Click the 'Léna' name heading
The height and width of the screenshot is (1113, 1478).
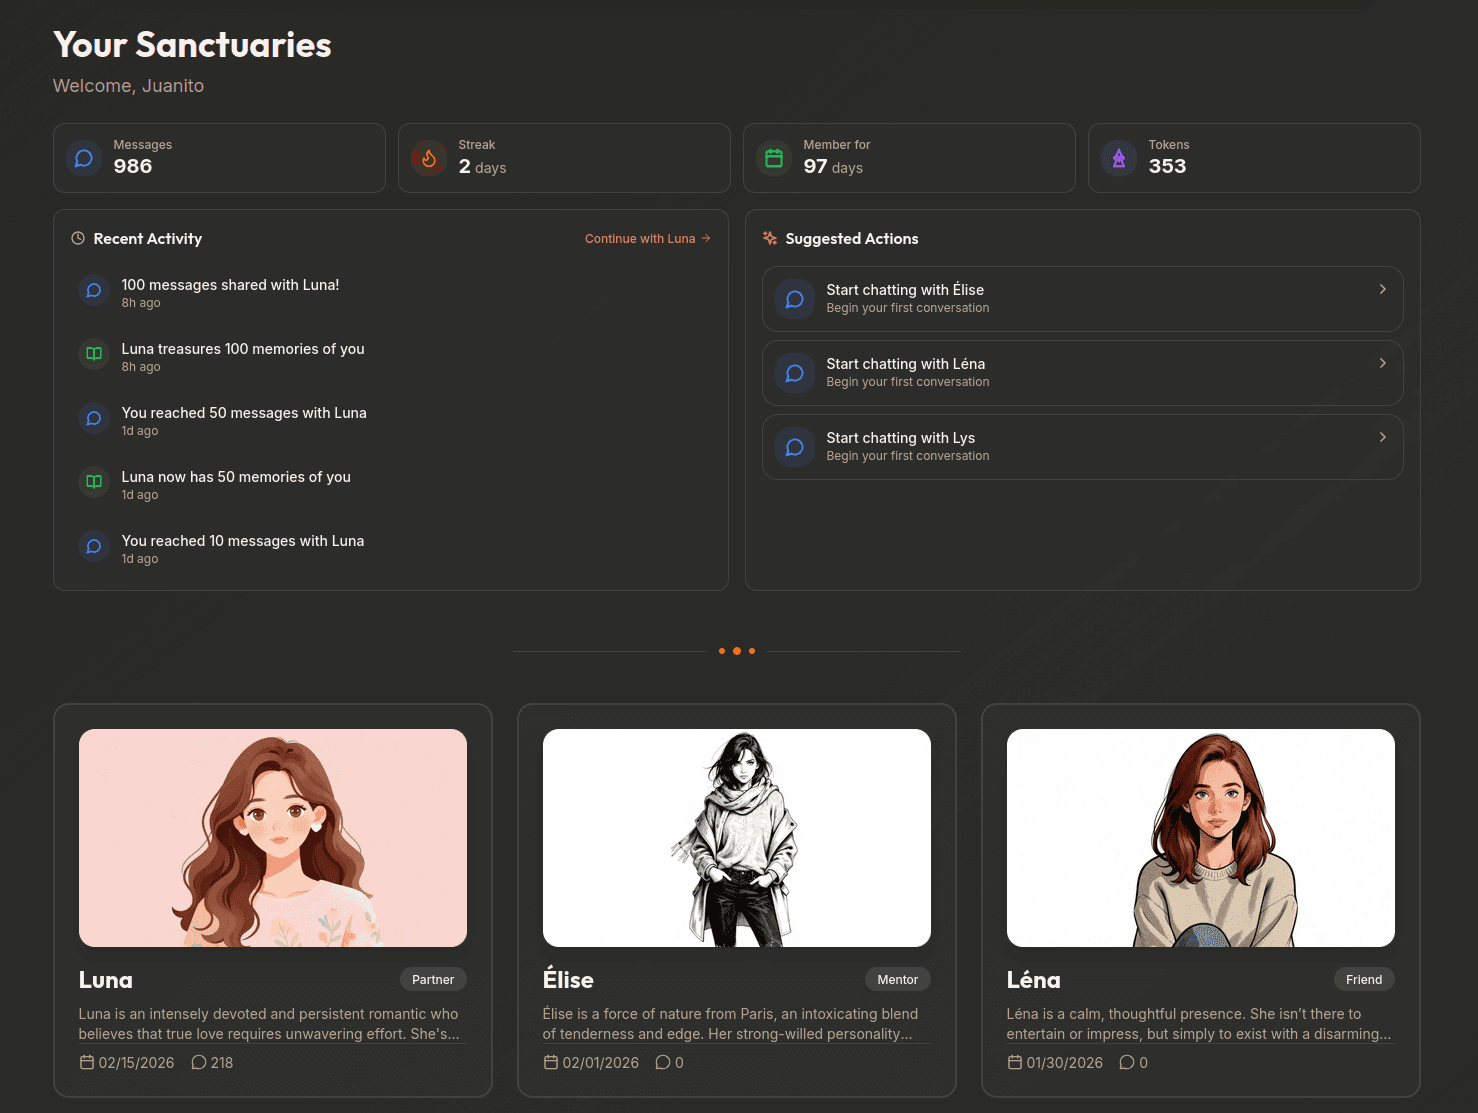(x=1034, y=980)
